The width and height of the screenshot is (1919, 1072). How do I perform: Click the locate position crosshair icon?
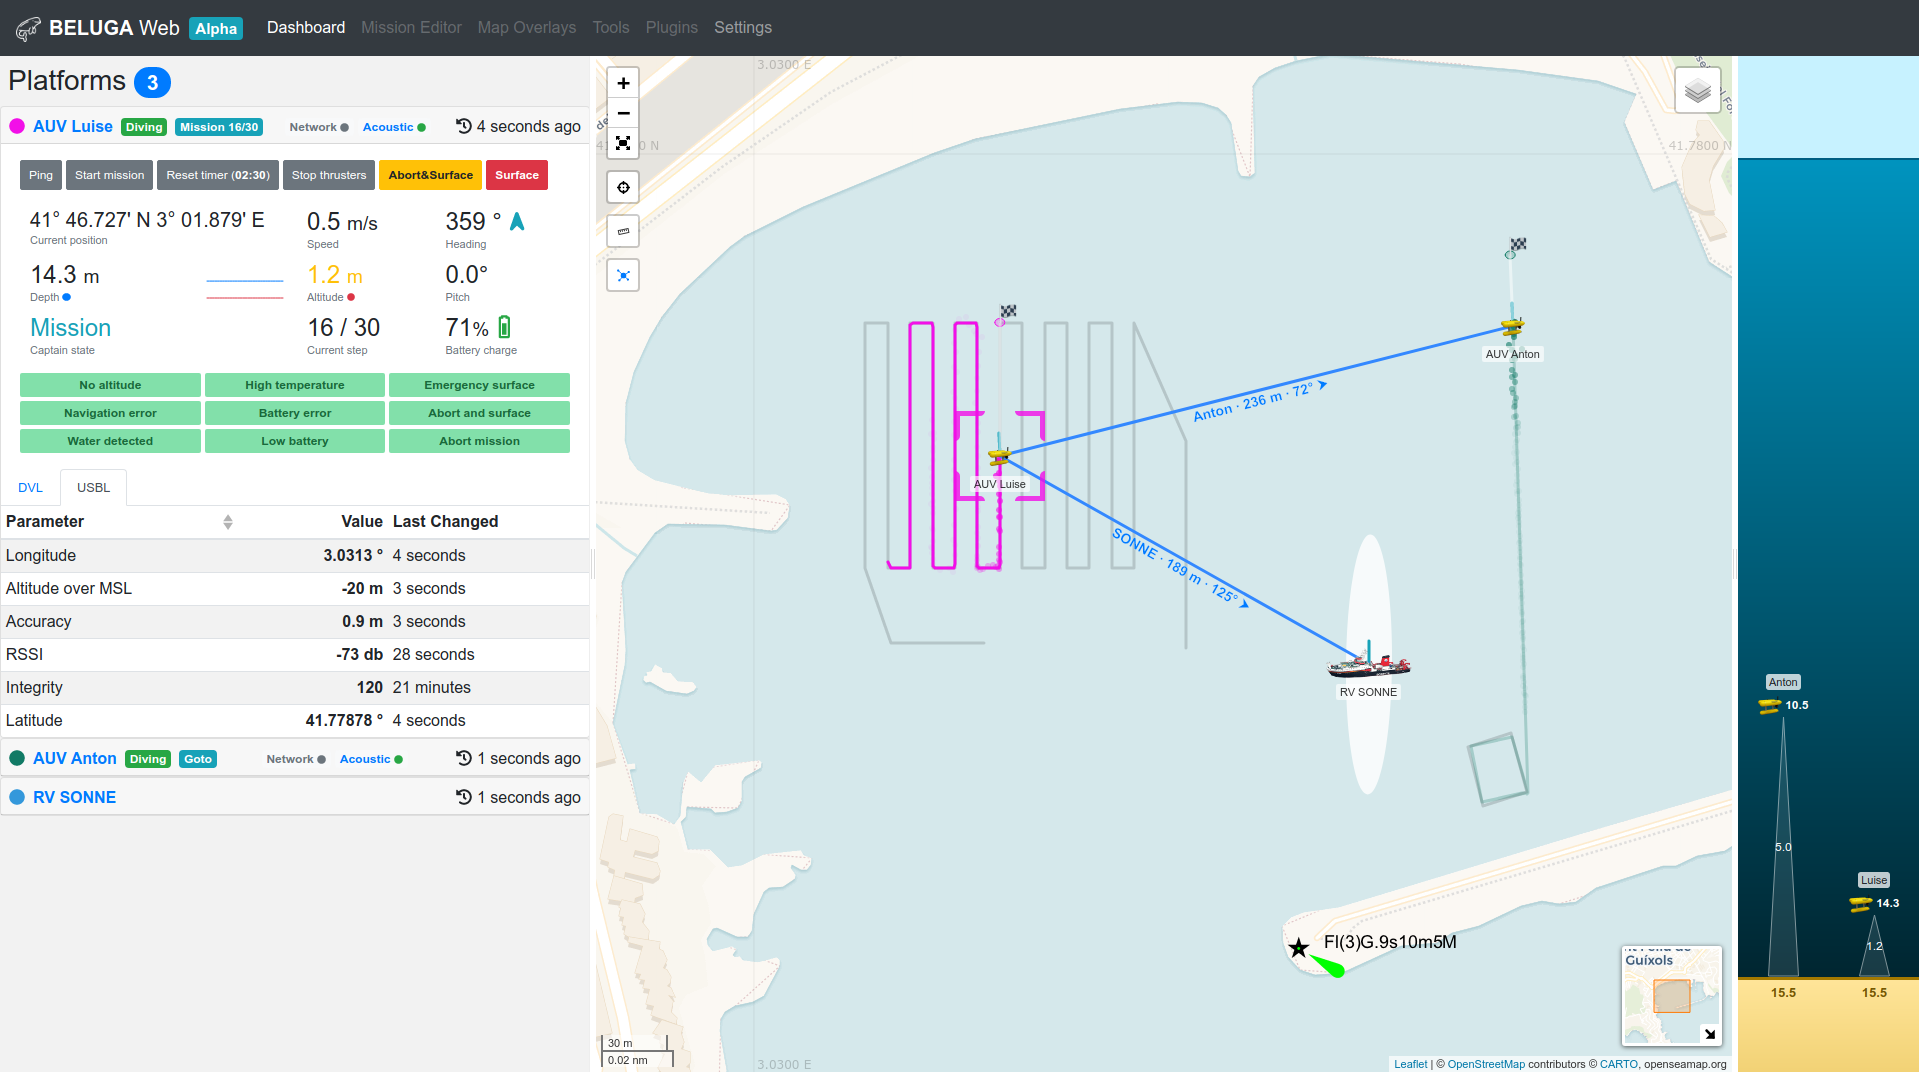pos(623,188)
